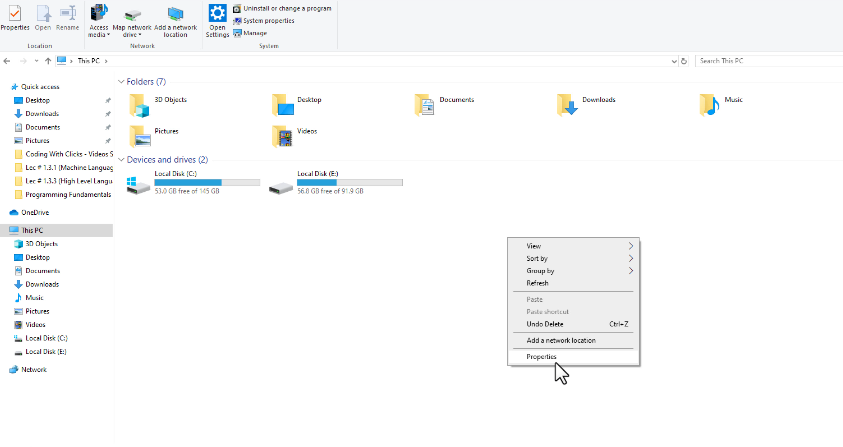This screenshot has height=447, width=843.
Task: Click the Rename ribbon icon
Action: (x=68, y=18)
